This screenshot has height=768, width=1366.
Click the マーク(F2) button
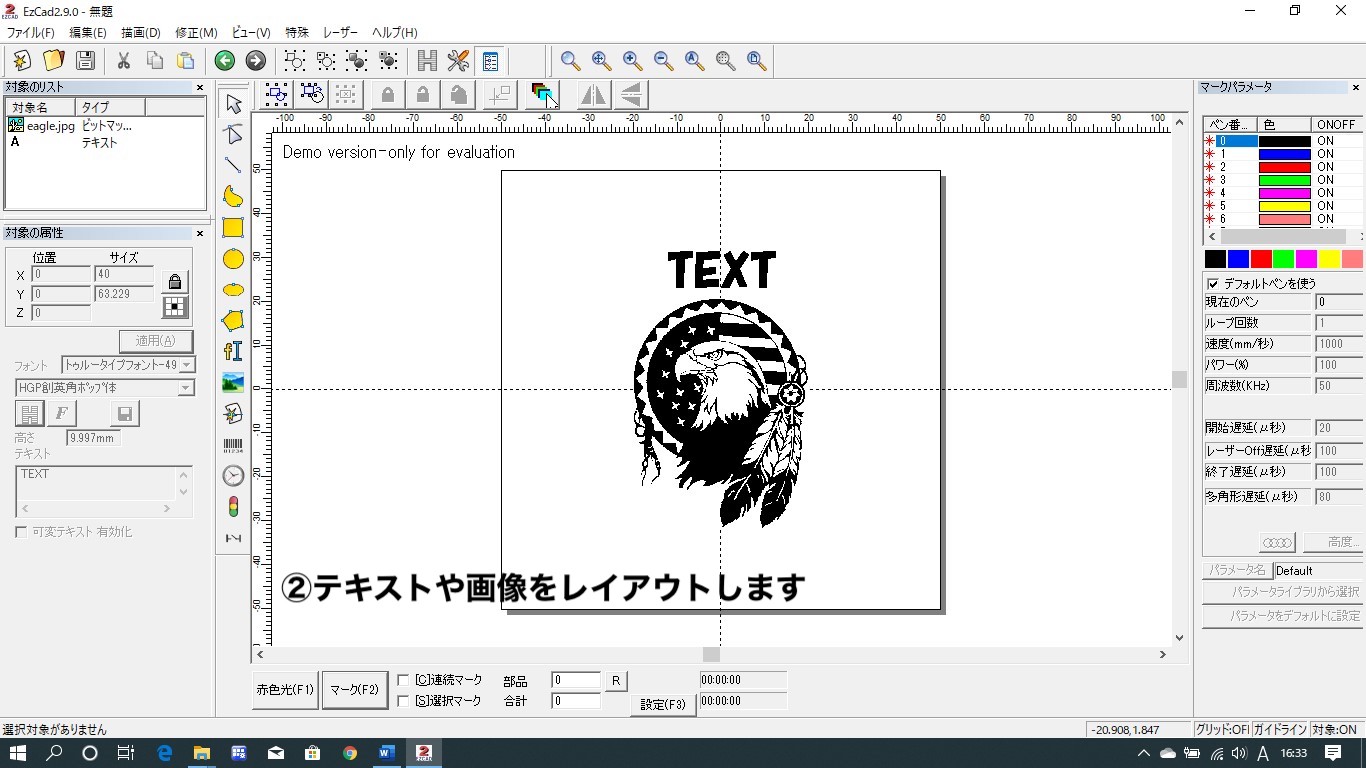pos(355,690)
